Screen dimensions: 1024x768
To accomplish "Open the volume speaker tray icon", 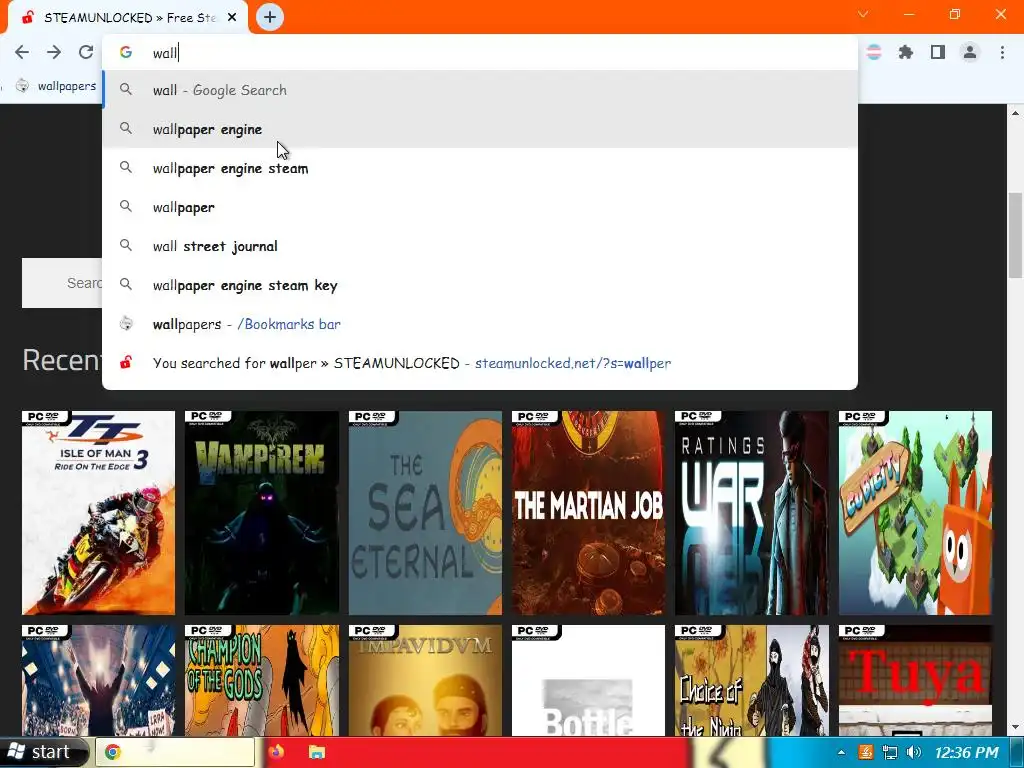I will point(914,753).
